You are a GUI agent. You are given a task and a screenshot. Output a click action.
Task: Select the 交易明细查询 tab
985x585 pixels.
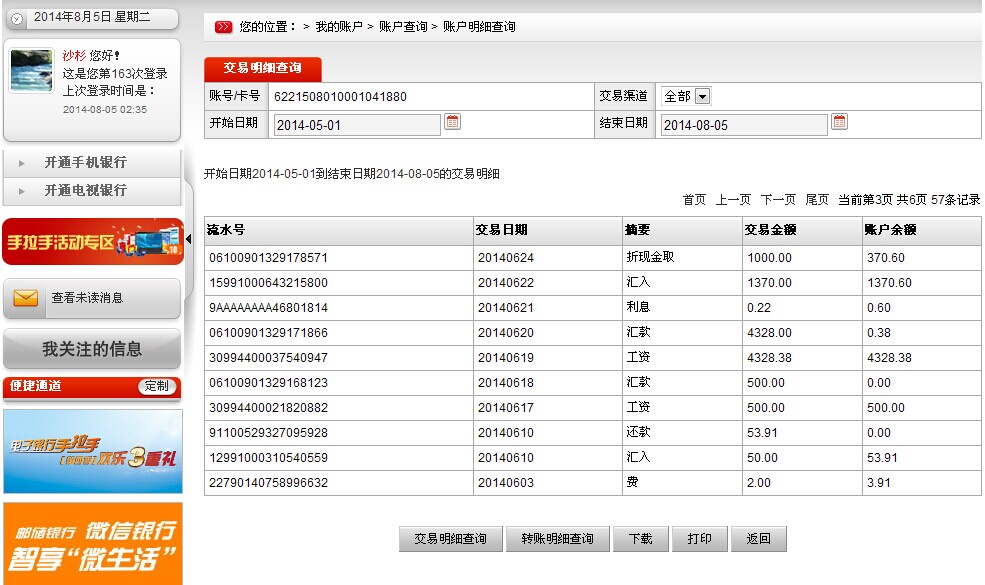pyautogui.click(x=263, y=69)
